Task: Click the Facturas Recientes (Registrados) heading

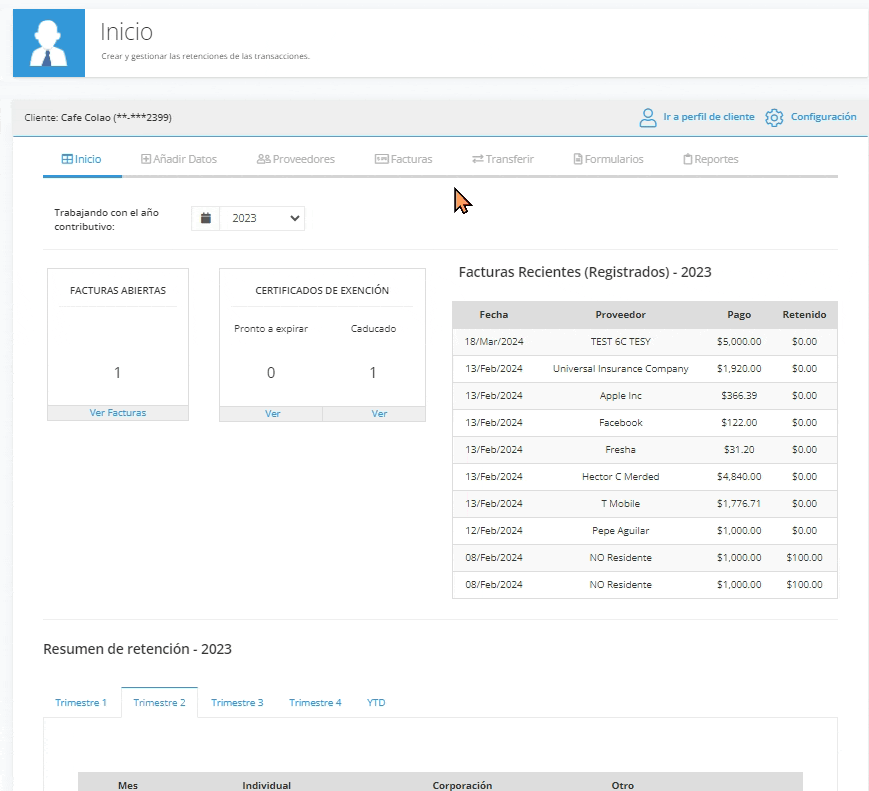Action: click(585, 272)
